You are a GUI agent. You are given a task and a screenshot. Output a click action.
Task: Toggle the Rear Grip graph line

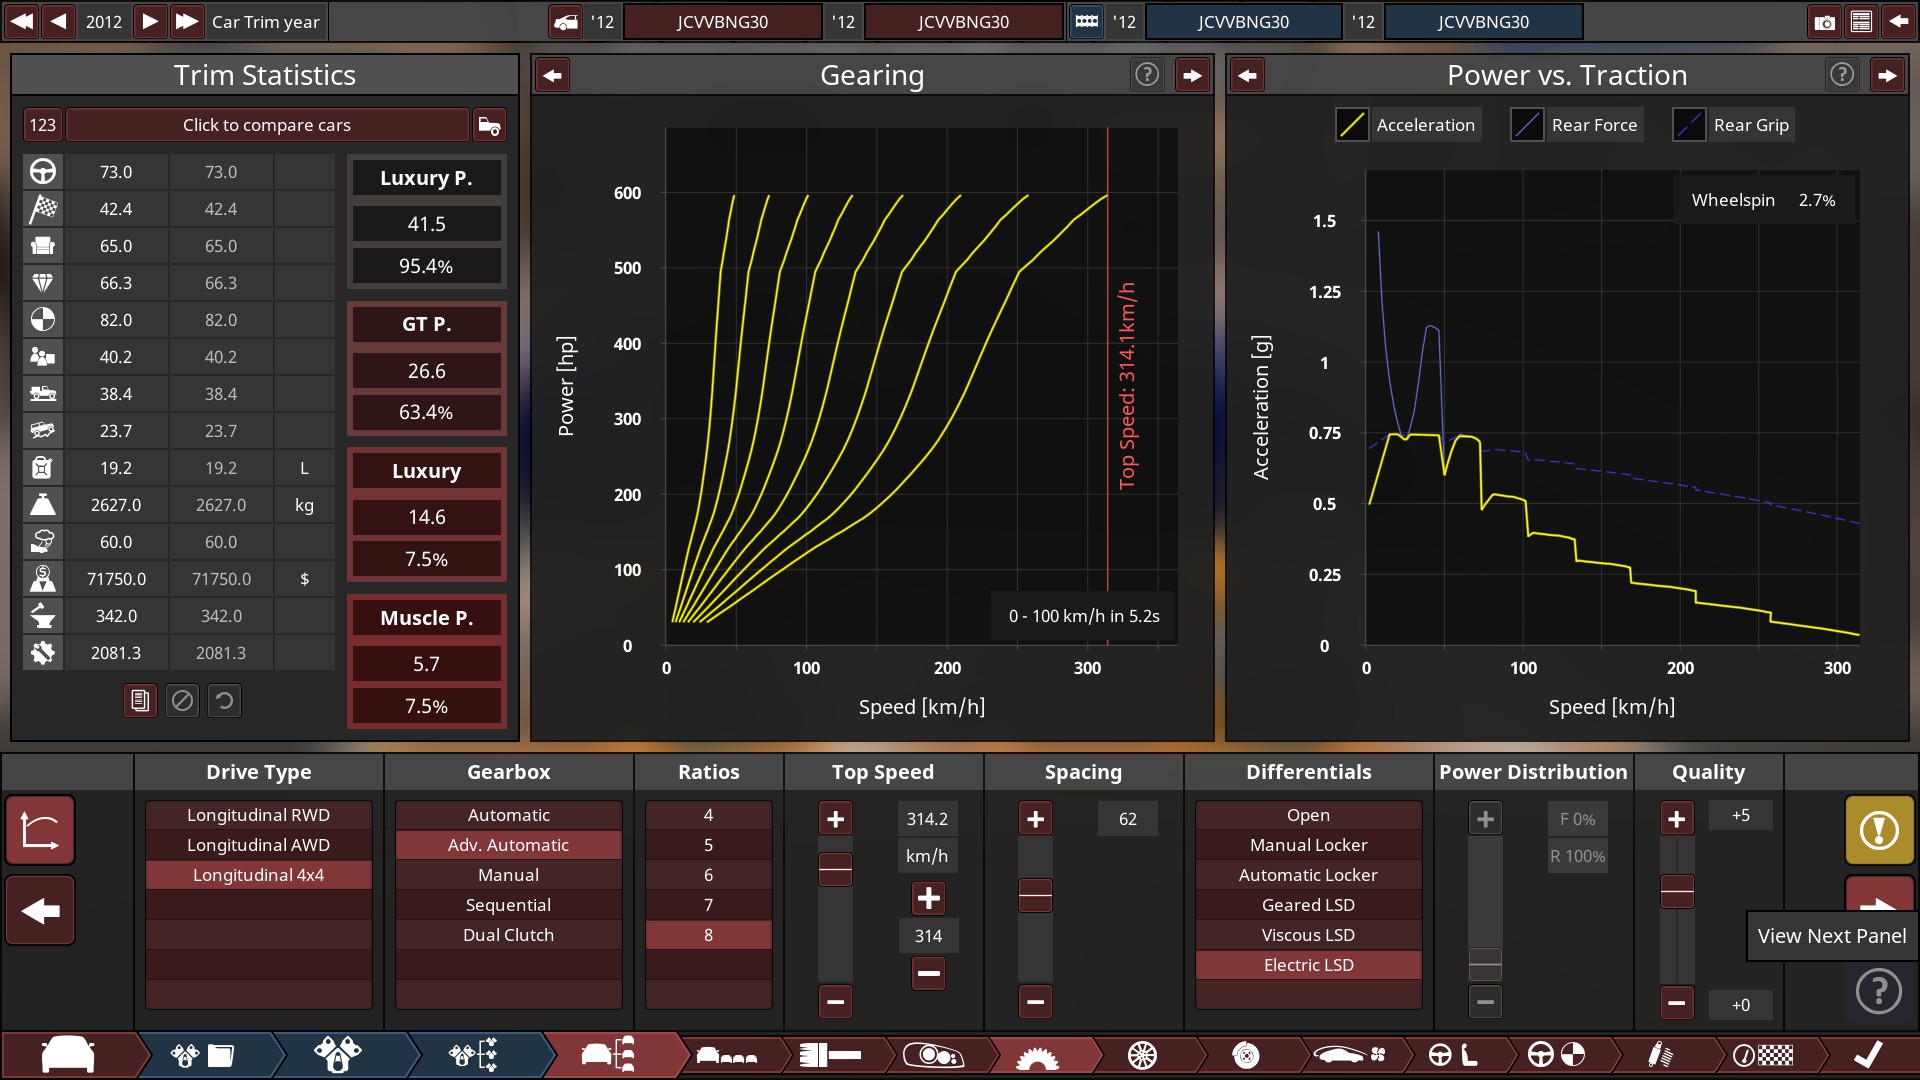click(x=1689, y=125)
